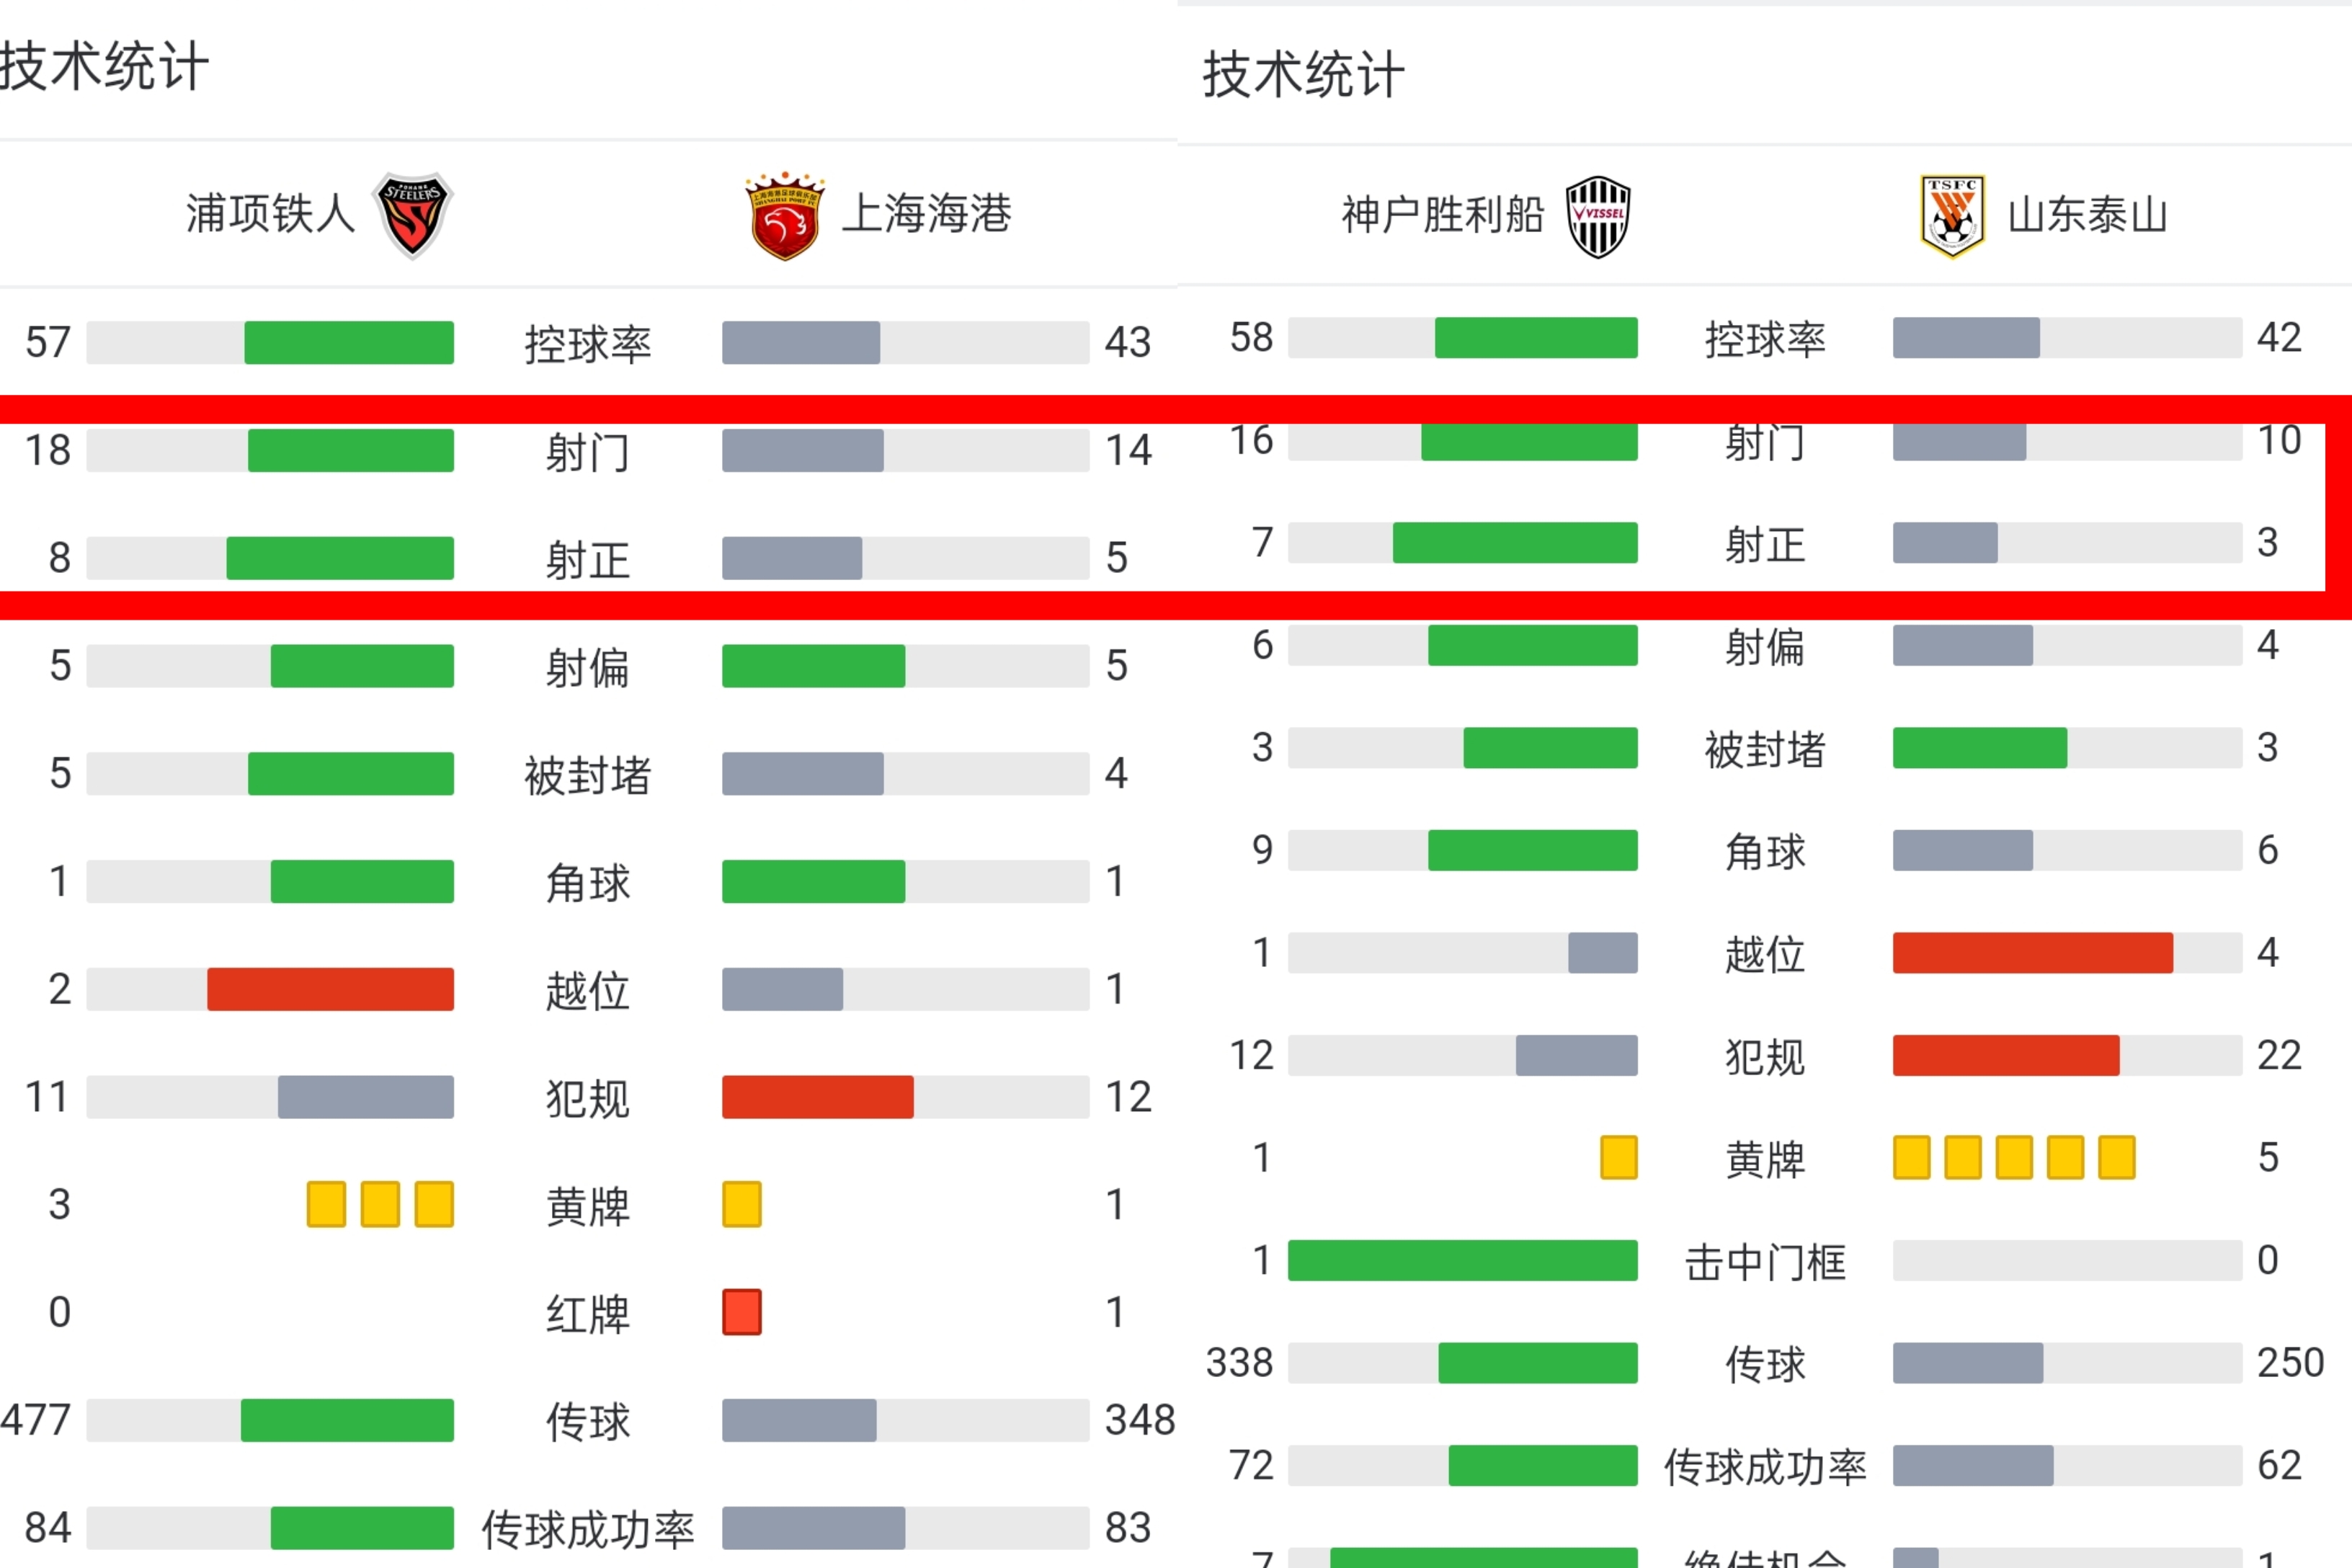2352x1568 pixels.
Task: Click the Pohang Steelers team logo
Action: (412, 215)
